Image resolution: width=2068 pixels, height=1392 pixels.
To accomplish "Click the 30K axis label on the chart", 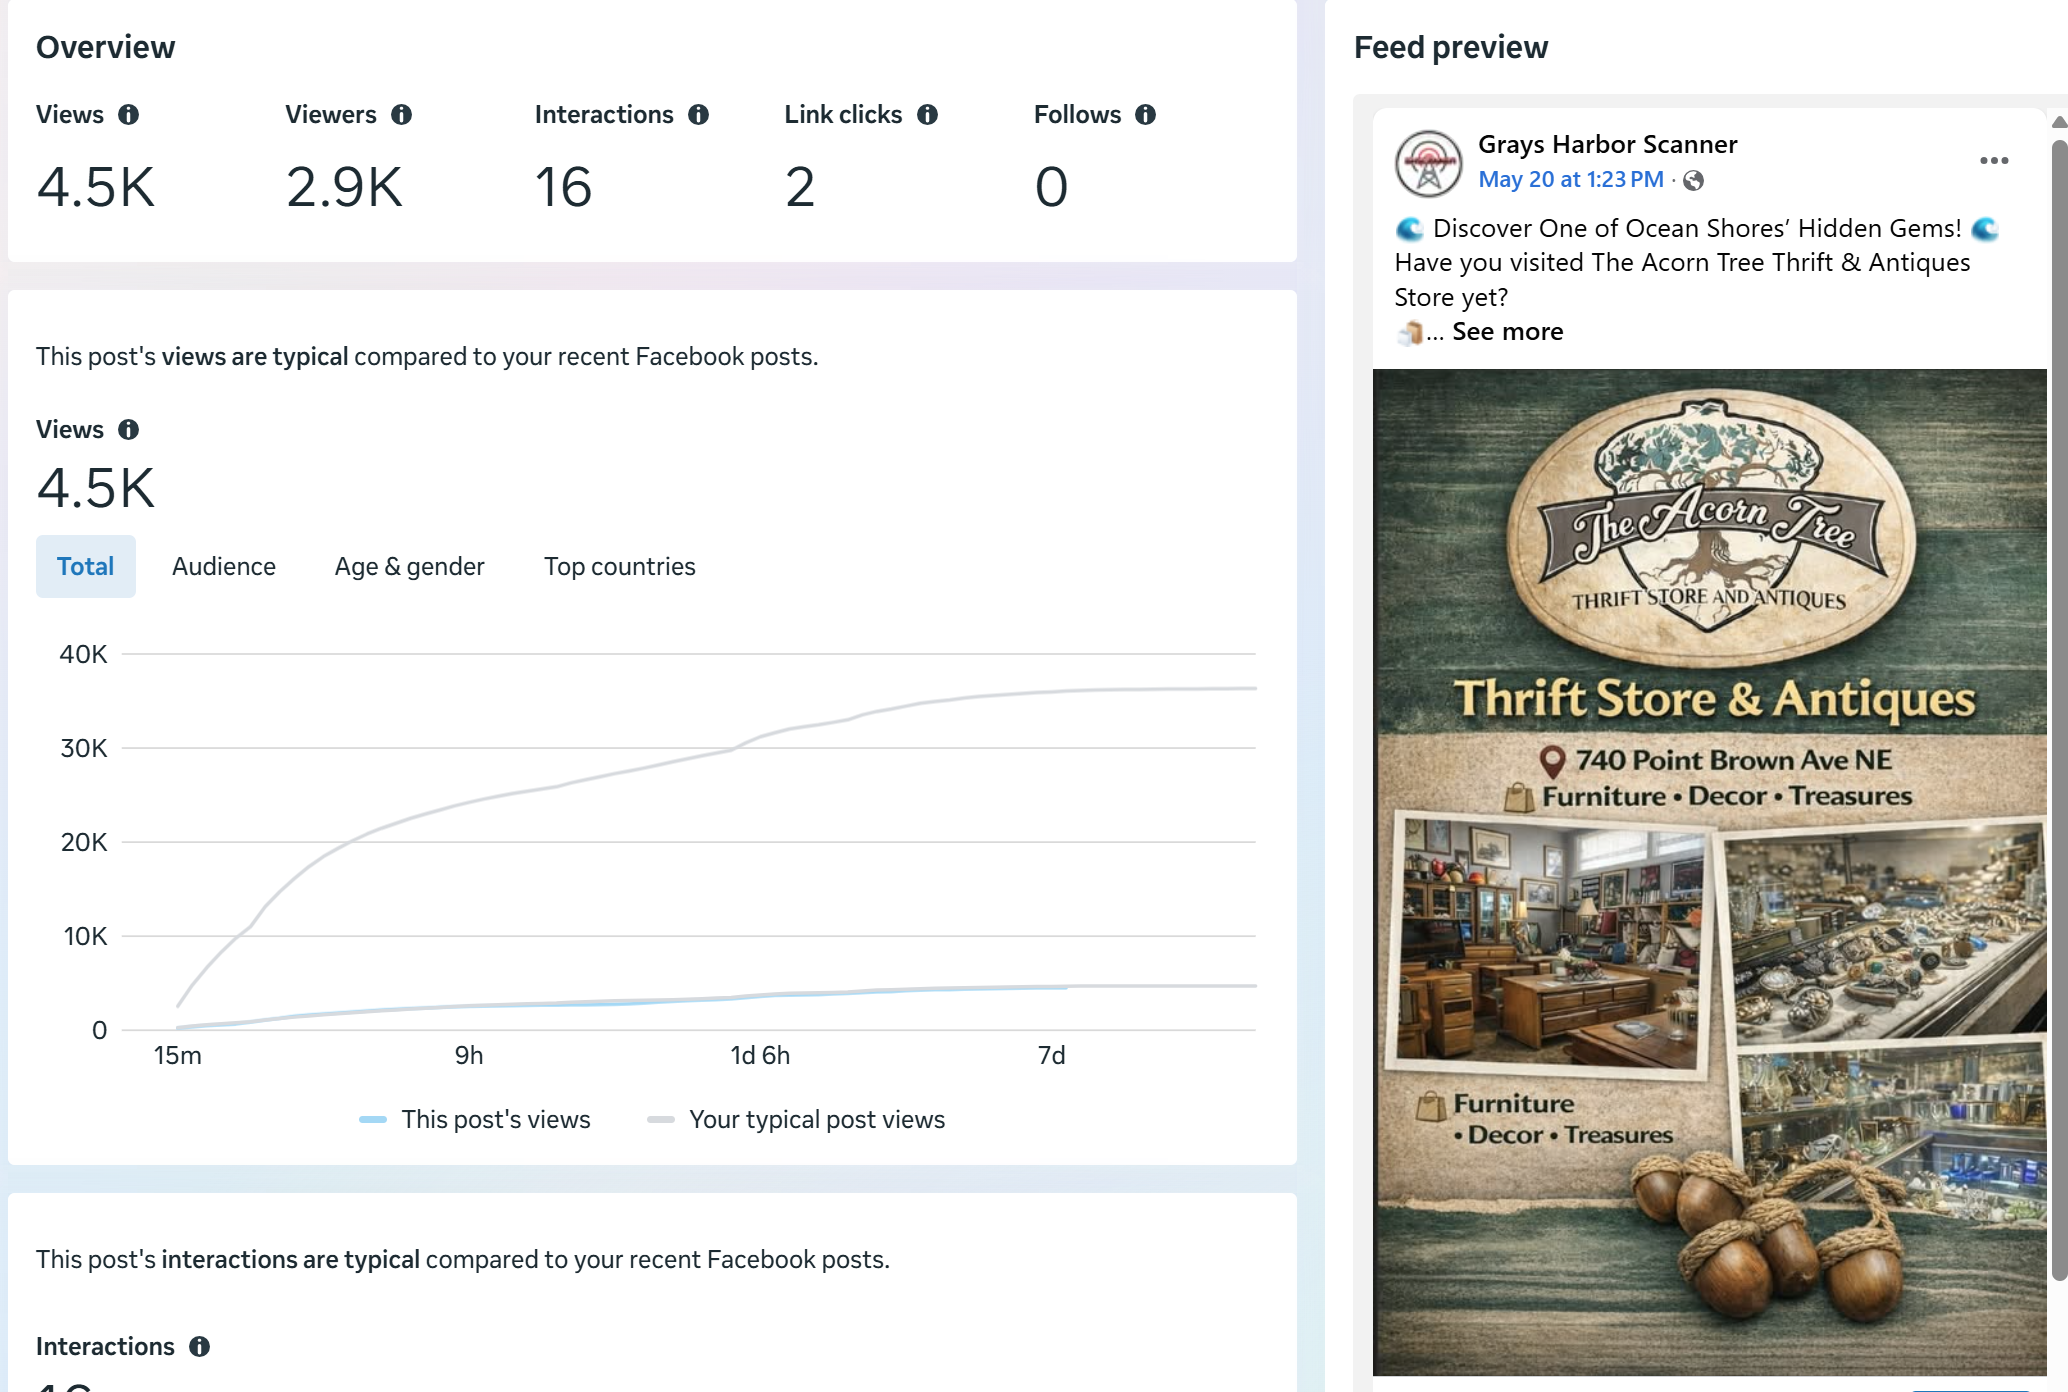I will coord(84,749).
